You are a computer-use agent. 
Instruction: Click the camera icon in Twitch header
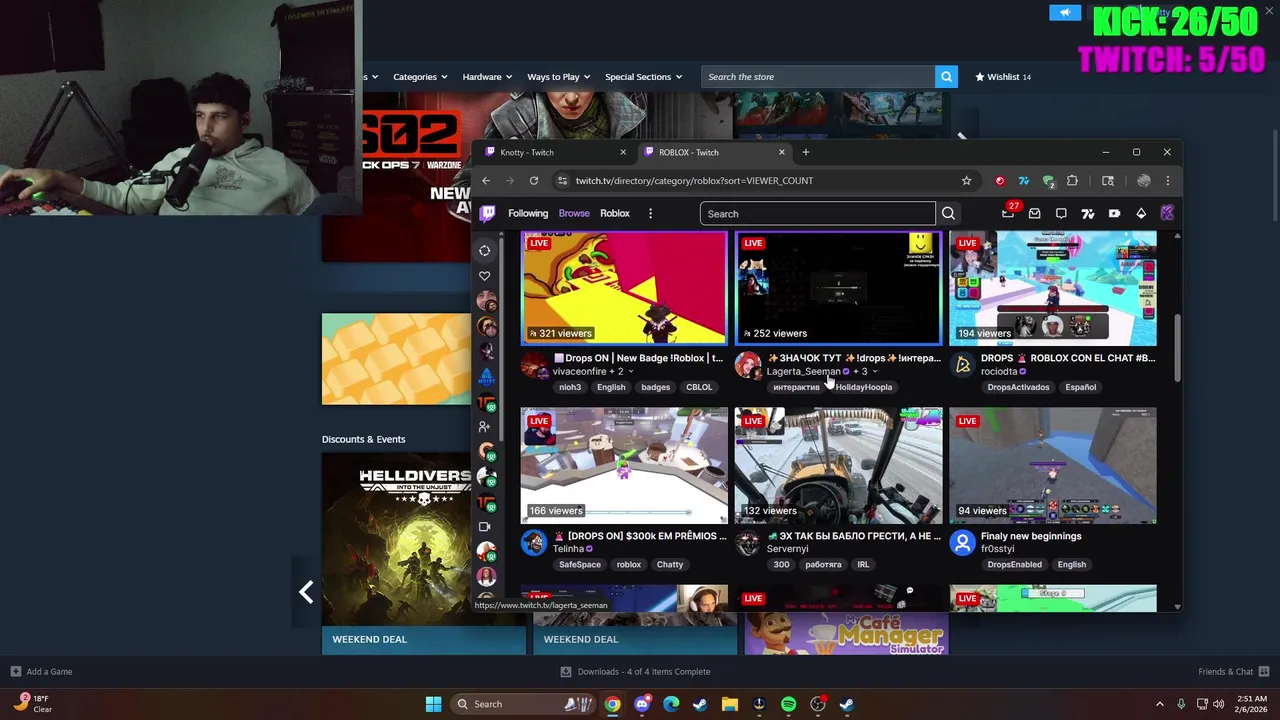pos(1114,213)
